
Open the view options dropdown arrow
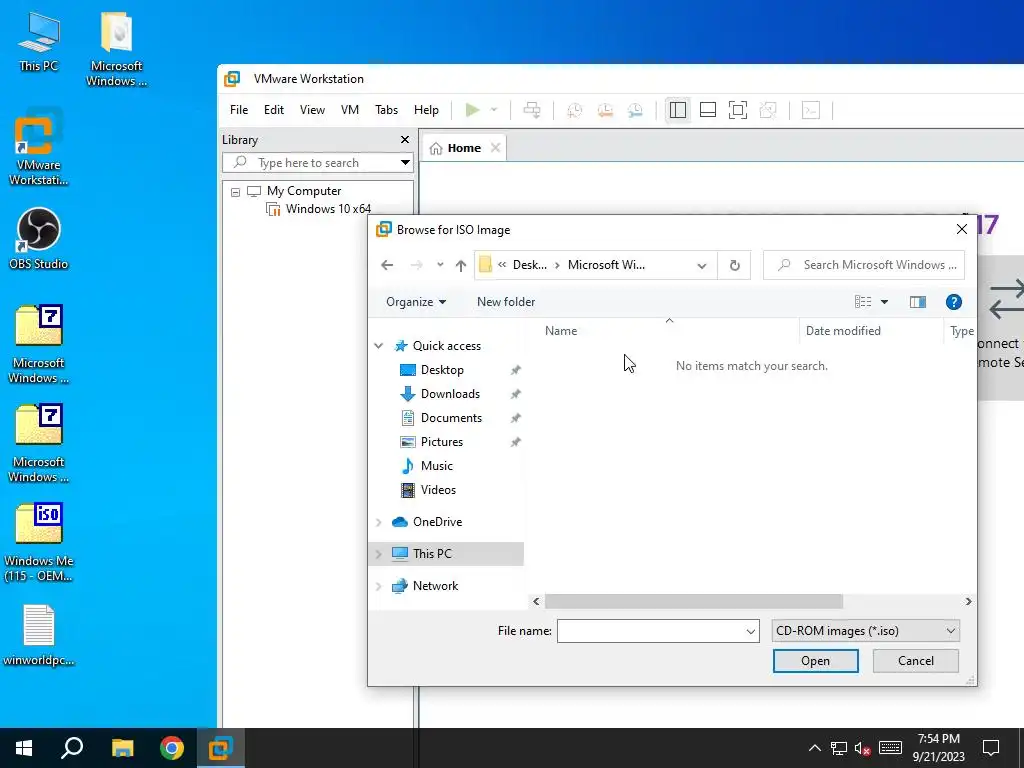pos(884,302)
